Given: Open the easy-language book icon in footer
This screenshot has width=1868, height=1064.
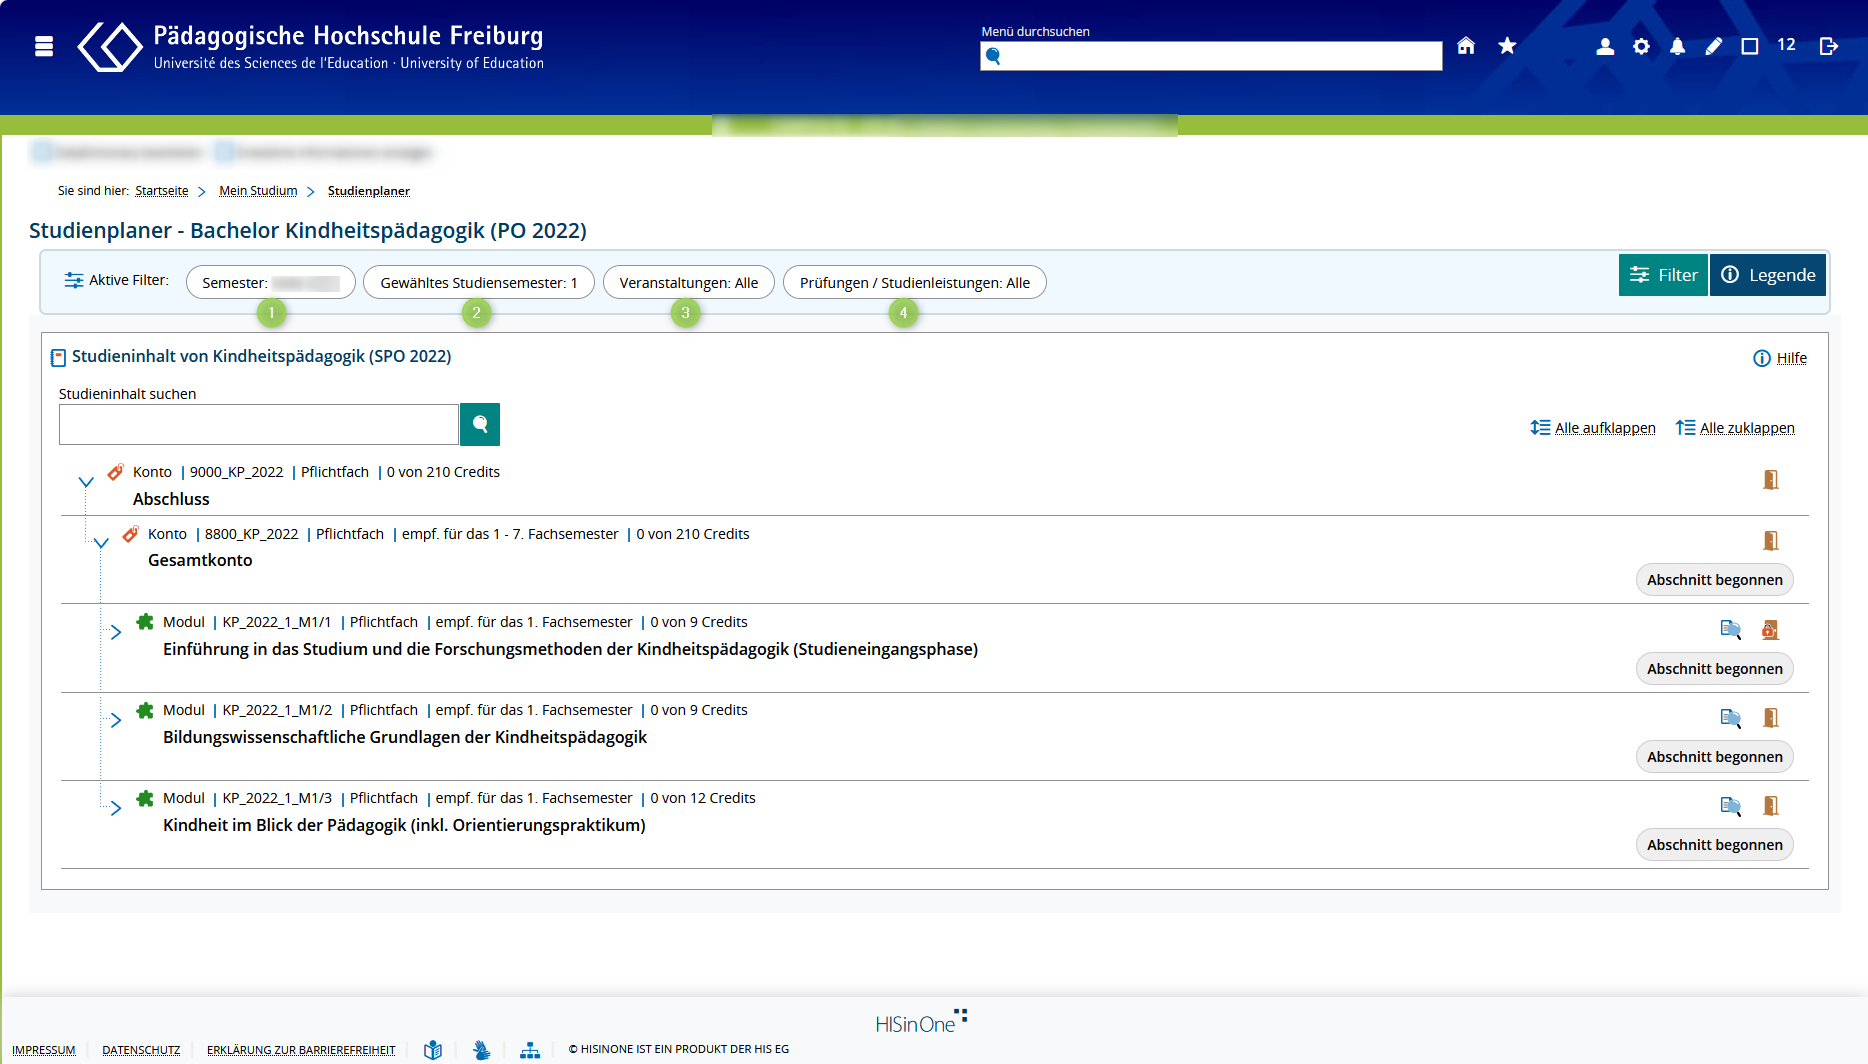Looking at the screenshot, I should click(x=433, y=1050).
